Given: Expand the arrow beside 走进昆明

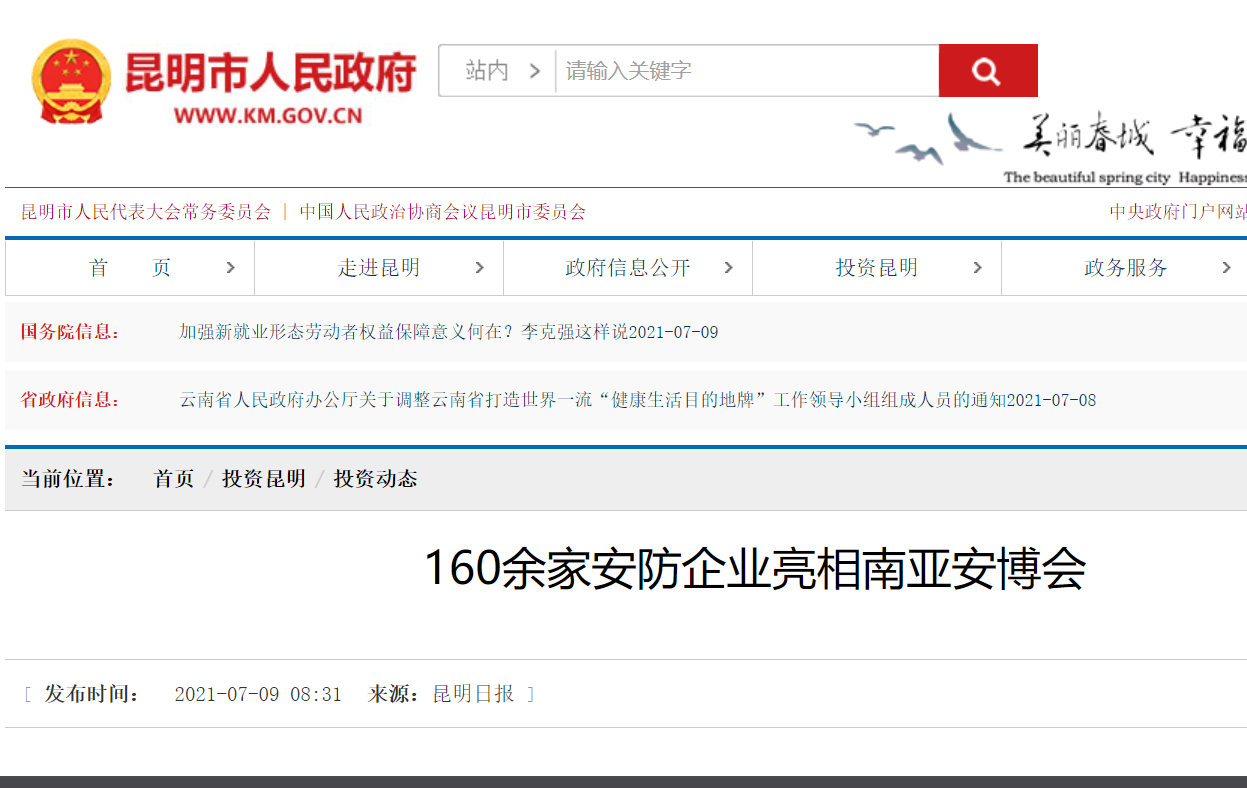Looking at the screenshot, I should [480, 268].
